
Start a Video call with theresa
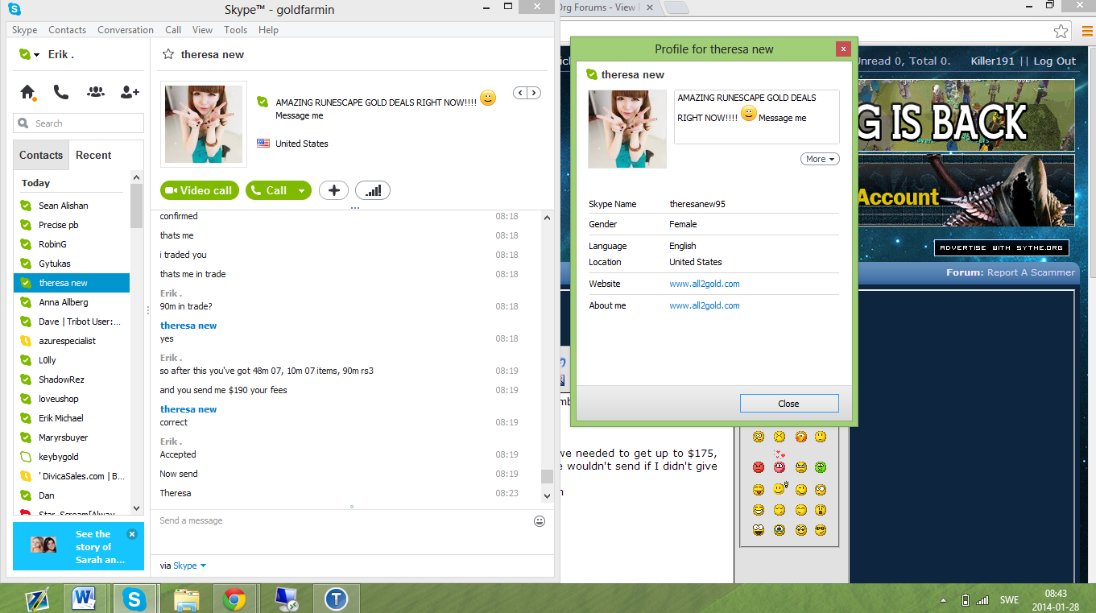click(200, 190)
